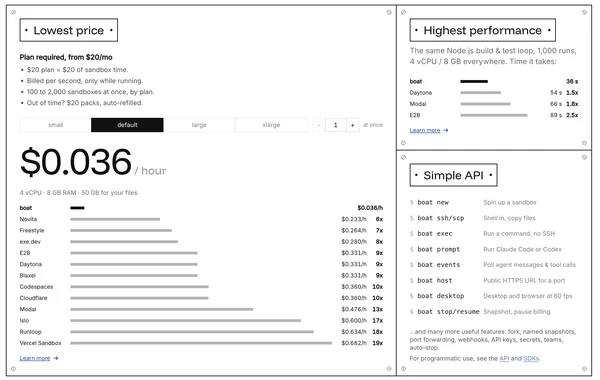Click the boat new command
The height and width of the screenshot is (380, 600).
pos(433,202)
